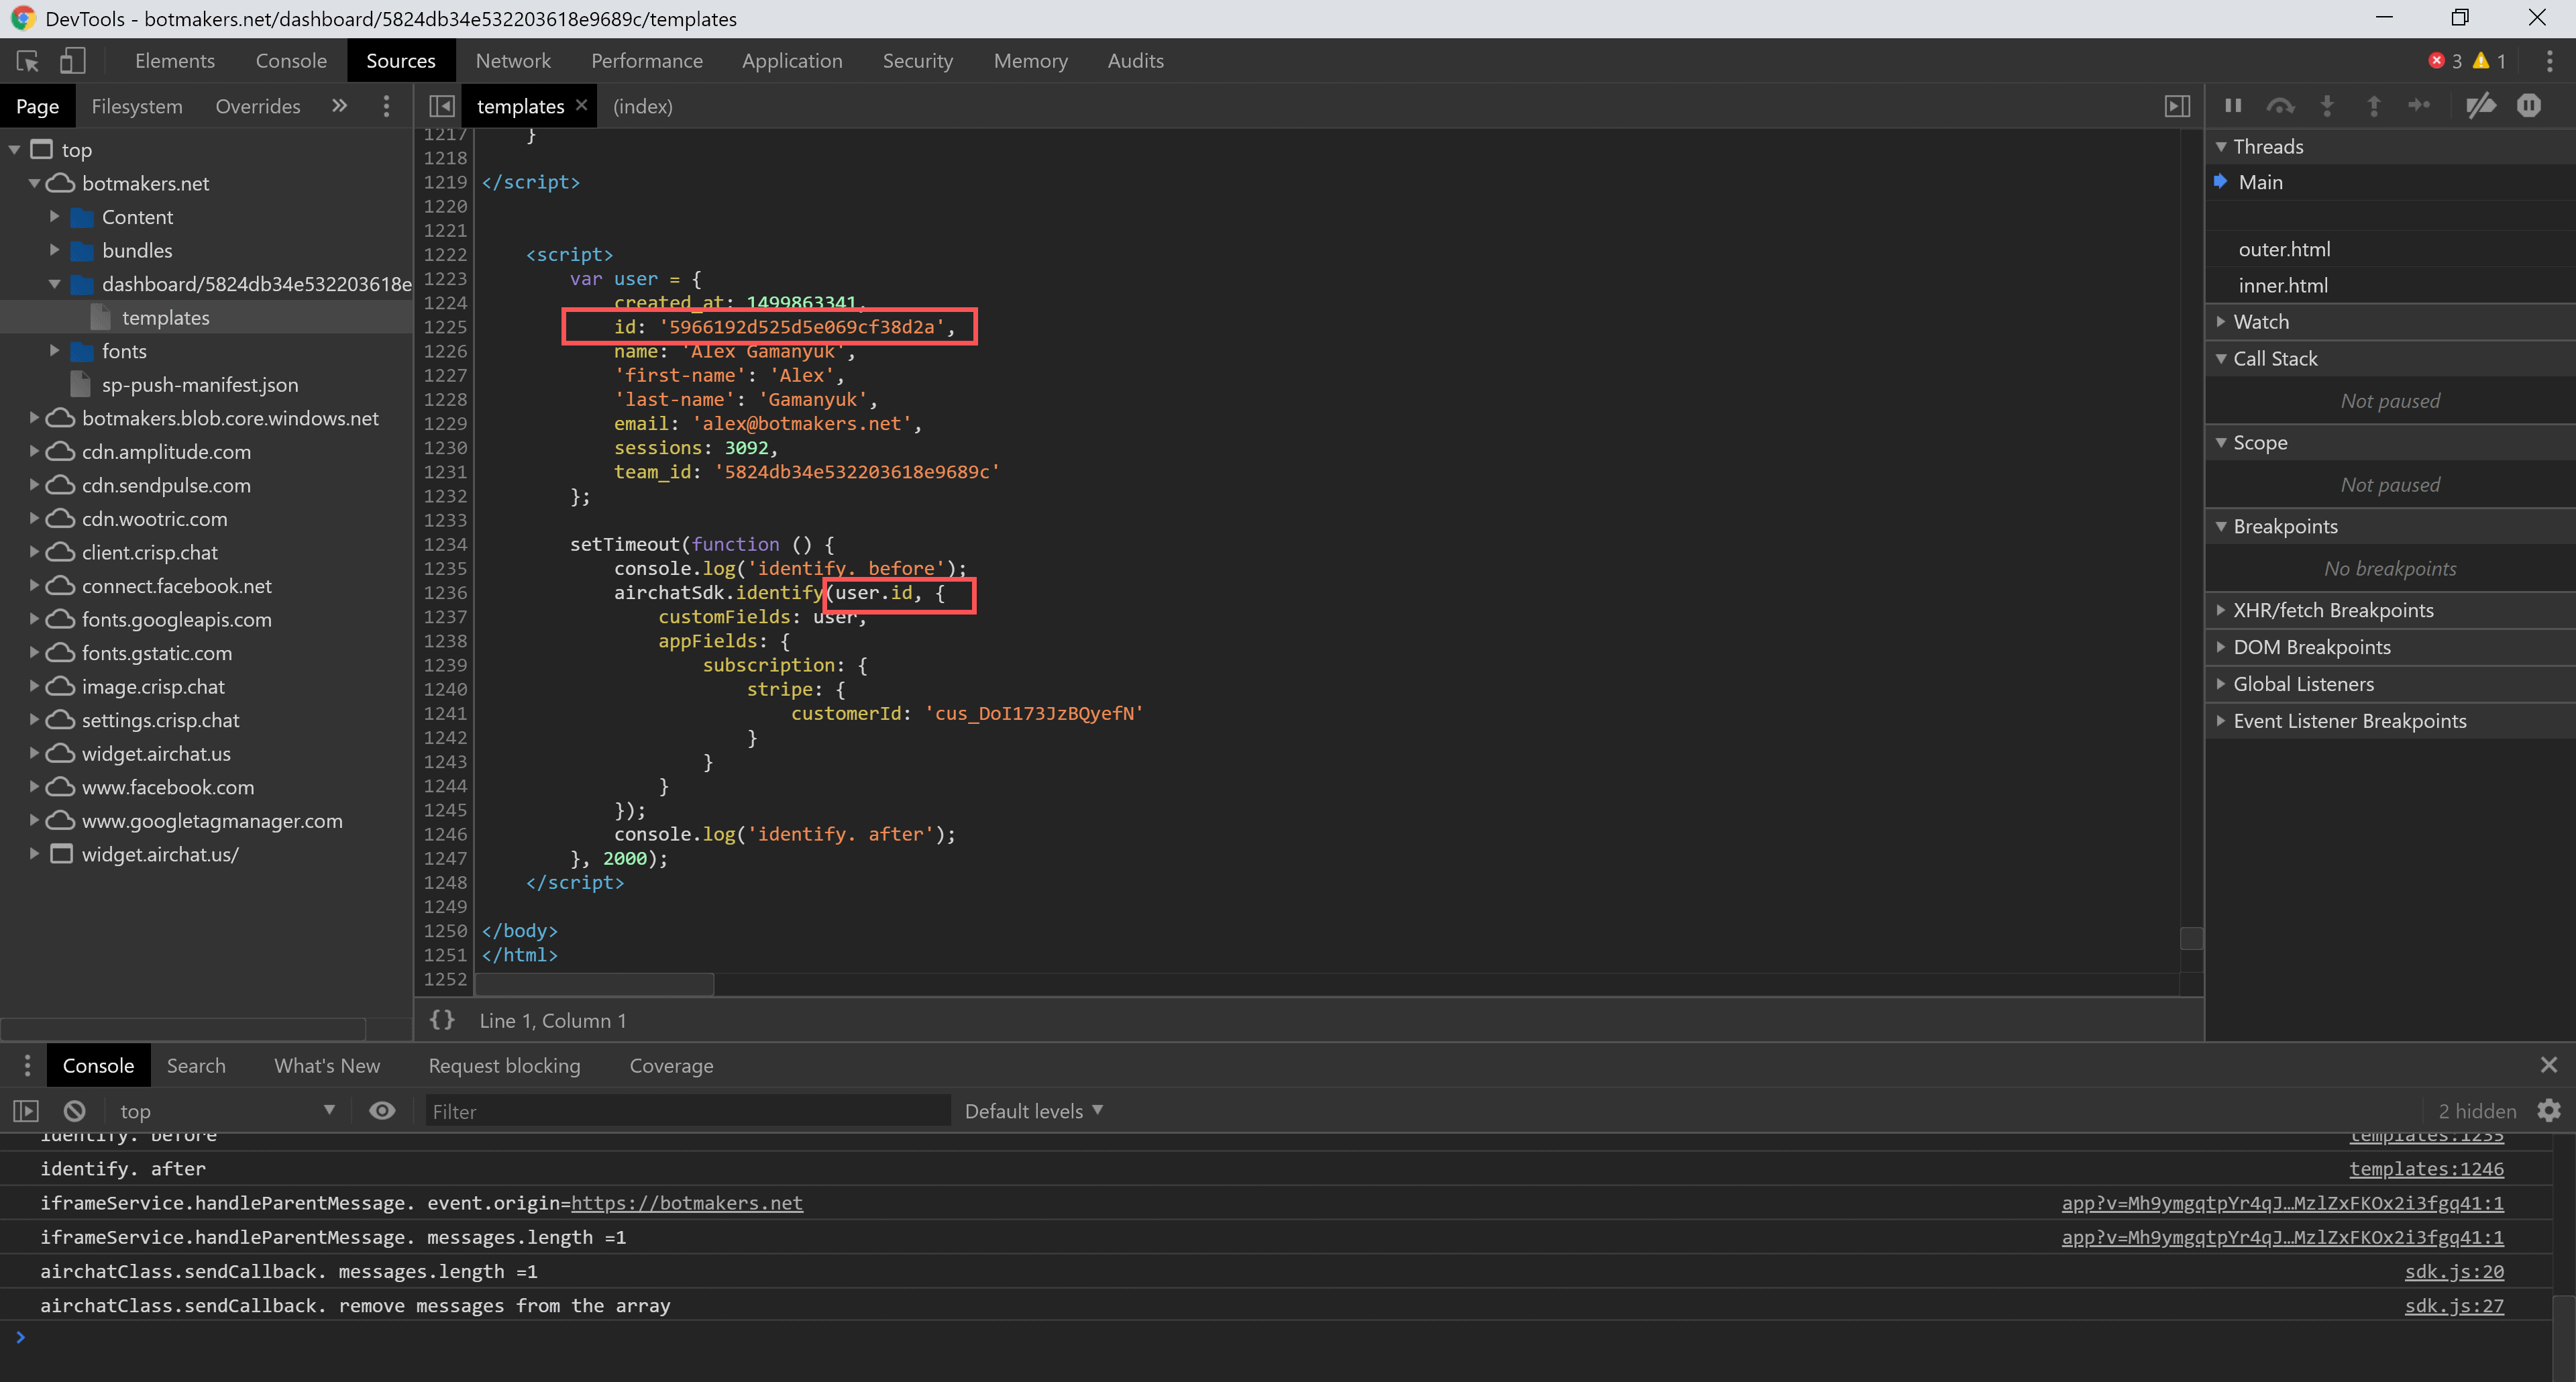2576x1382 pixels.
Task: Clear the console with the ban icon
Action: pos(75,1111)
